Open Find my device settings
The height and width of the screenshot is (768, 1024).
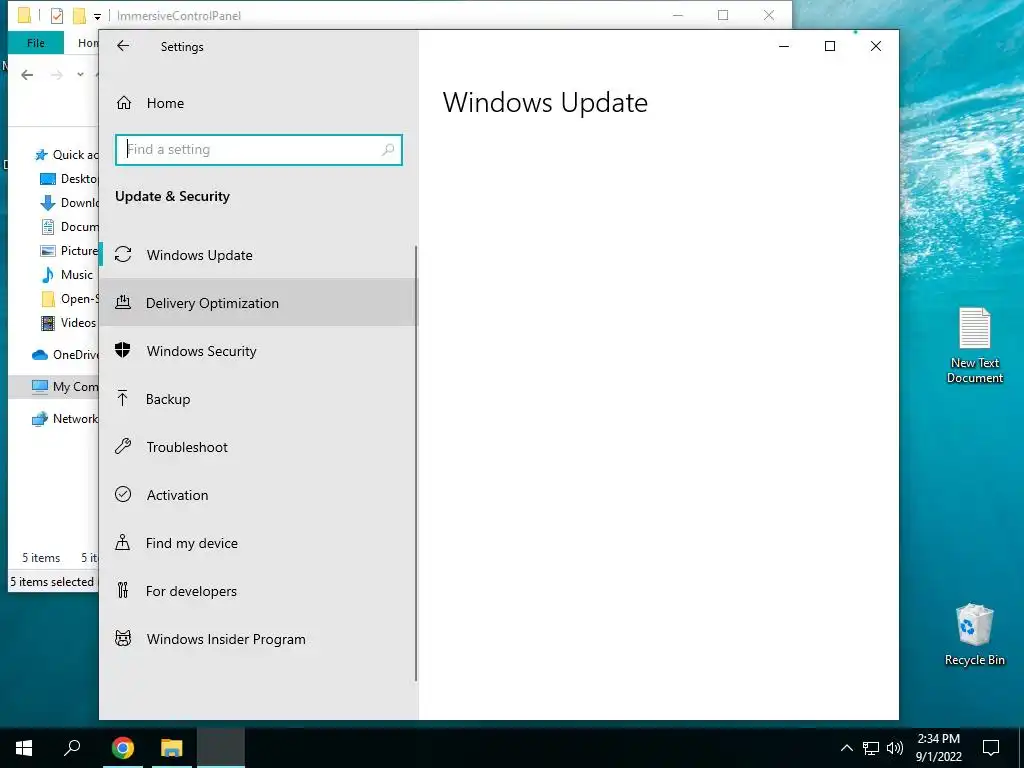259,543
